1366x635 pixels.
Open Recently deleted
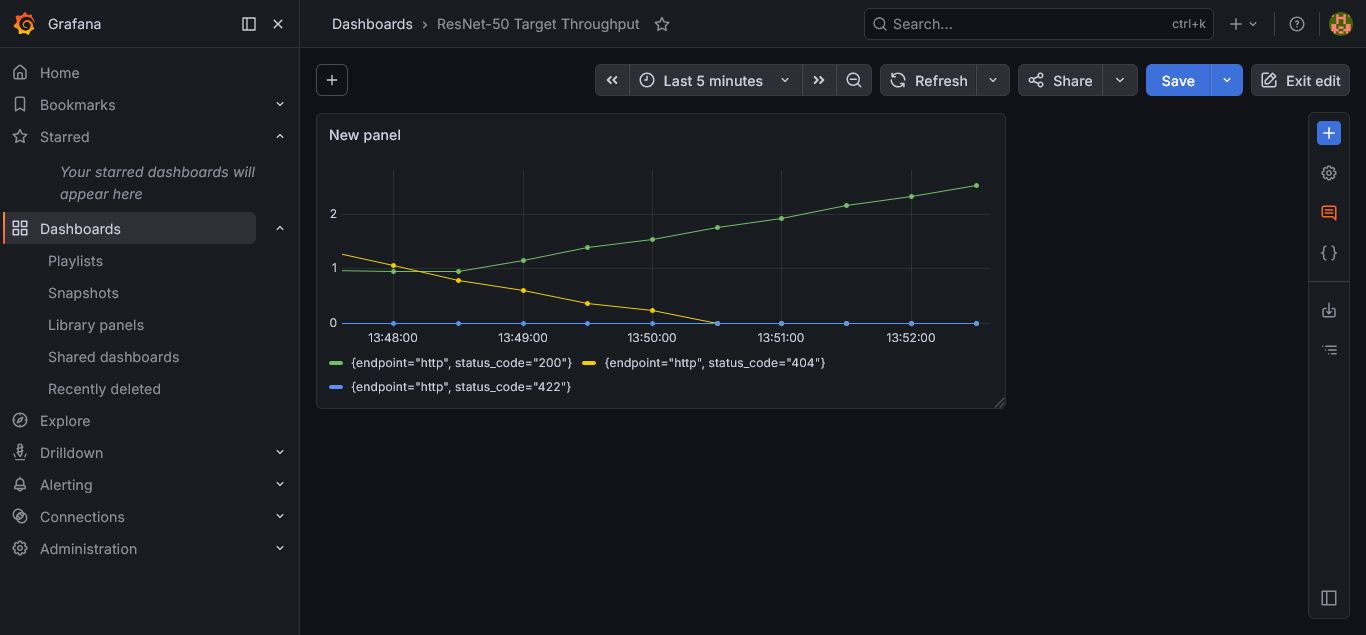click(x=104, y=389)
